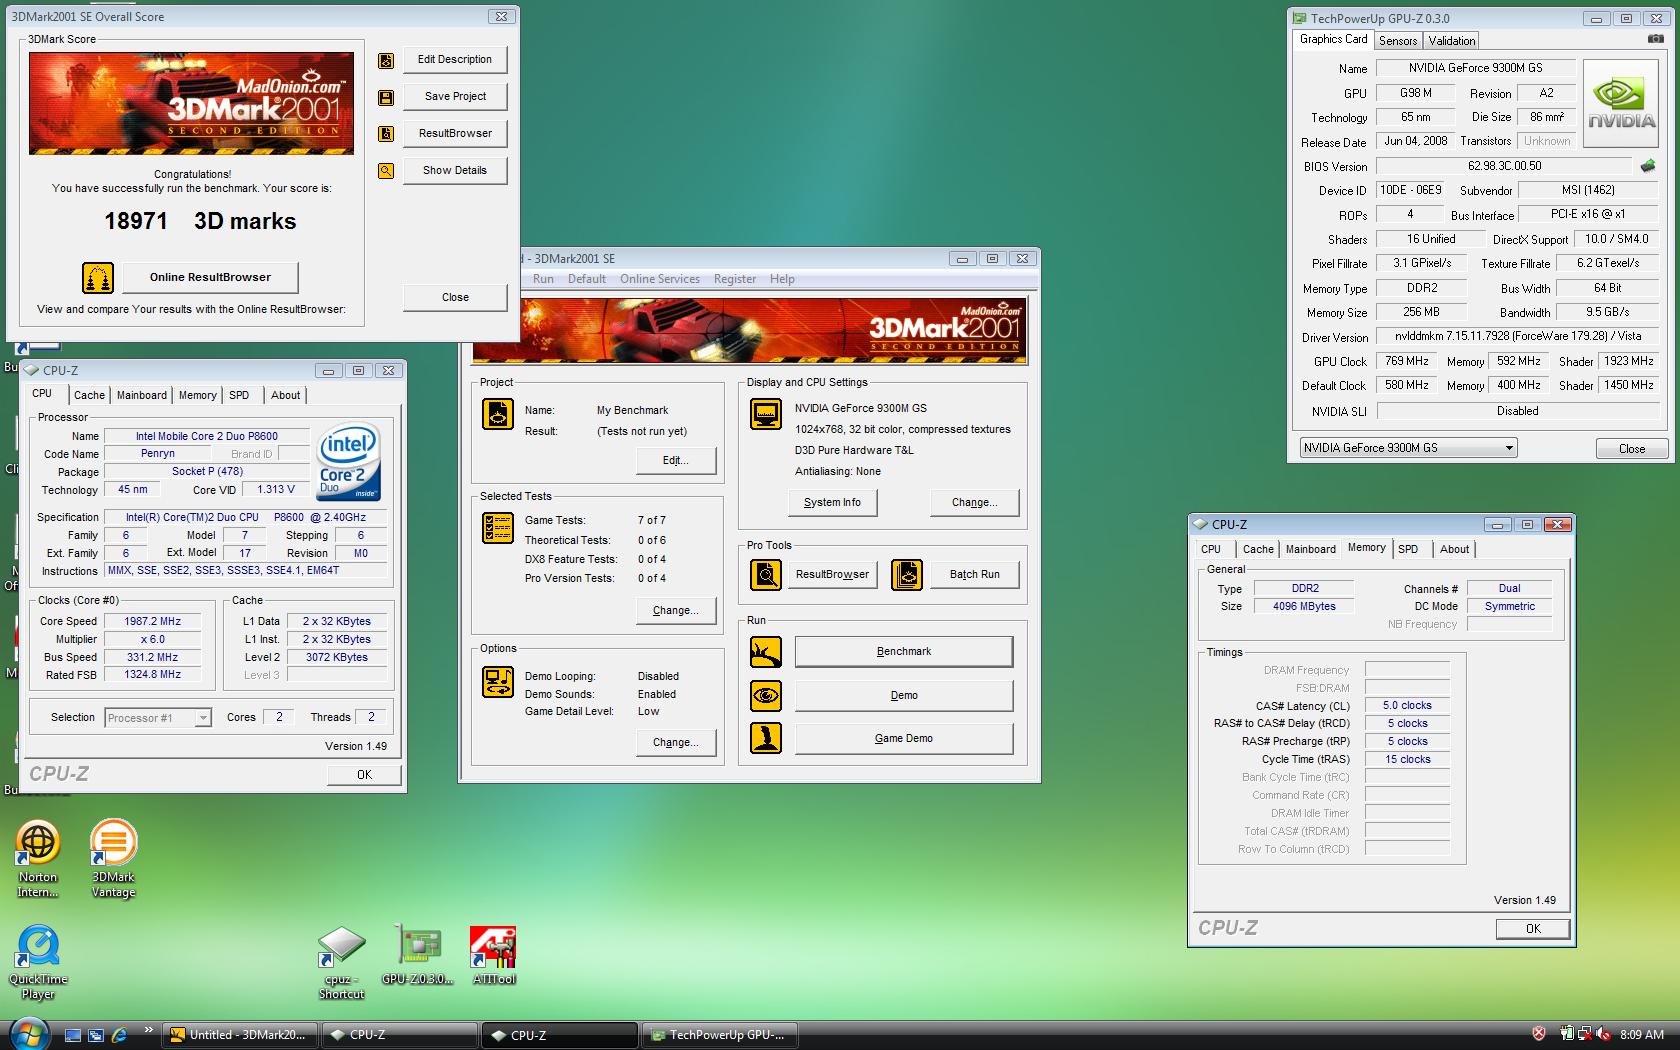Switch to Untitled - 3DMark2001 taskbar button
Viewport: 1680px width, 1050px height.
point(239,1035)
